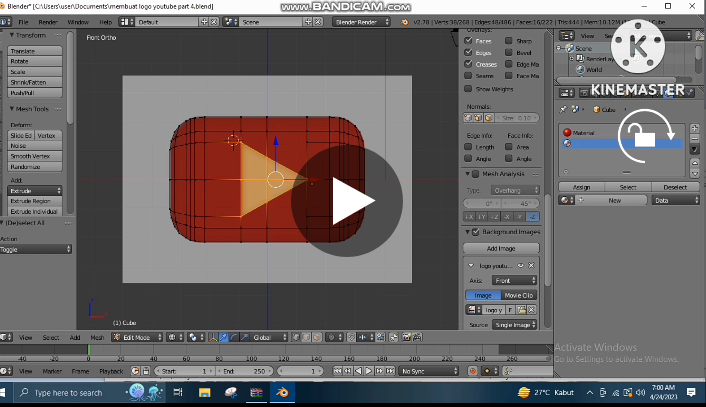This screenshot has height=407, width=706.
Task: Toggle auto keyframe record button
Action: pos(472,371)
